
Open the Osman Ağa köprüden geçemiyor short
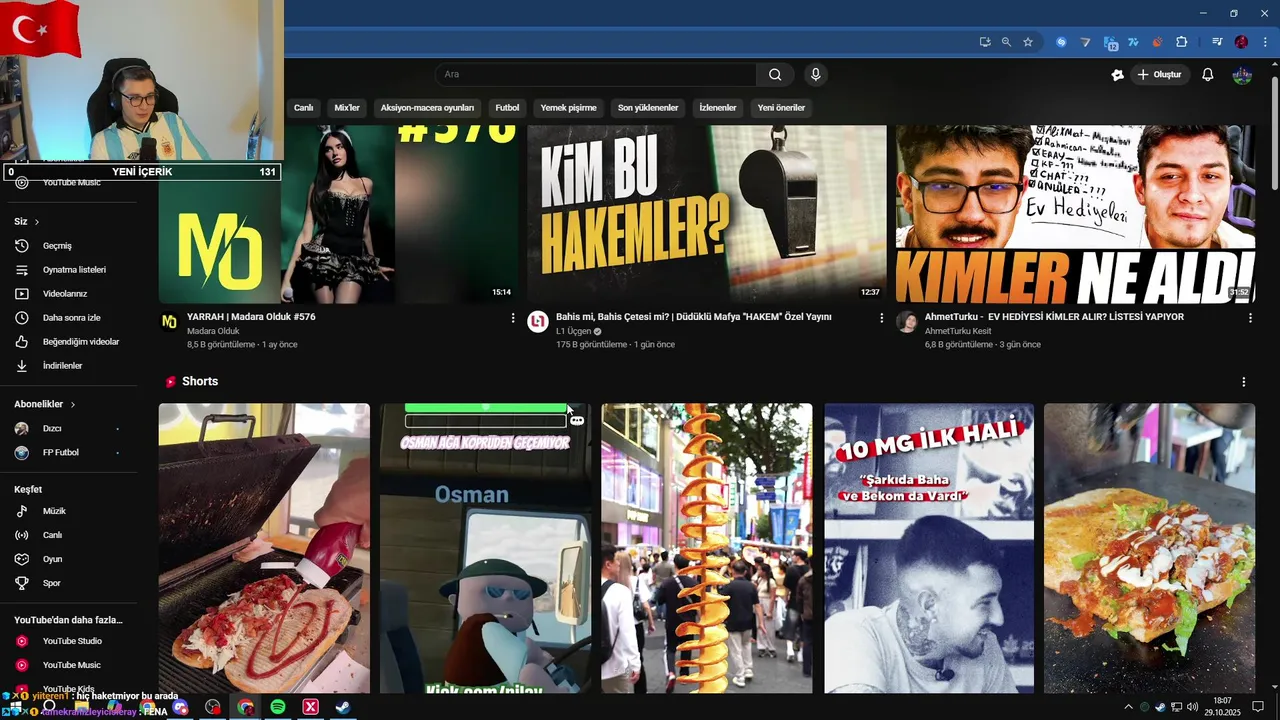click(486, 548)
